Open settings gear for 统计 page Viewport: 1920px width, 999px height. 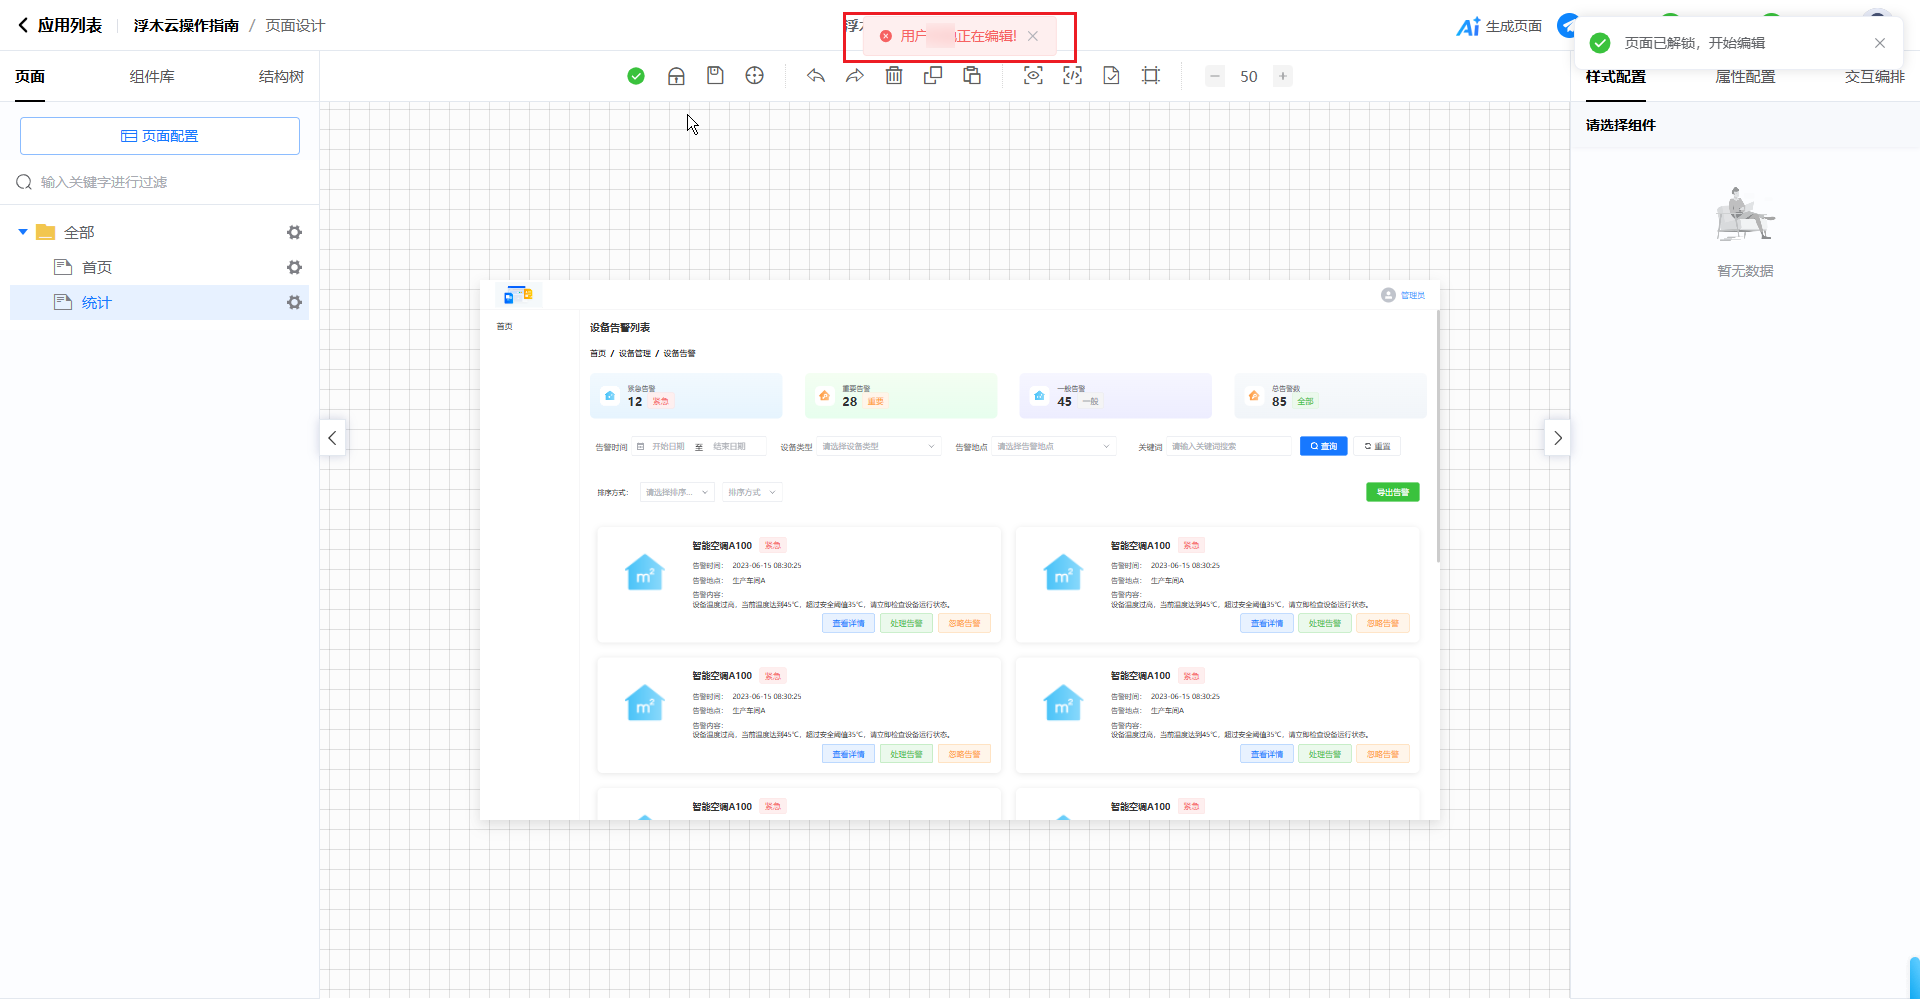point(294,302)
